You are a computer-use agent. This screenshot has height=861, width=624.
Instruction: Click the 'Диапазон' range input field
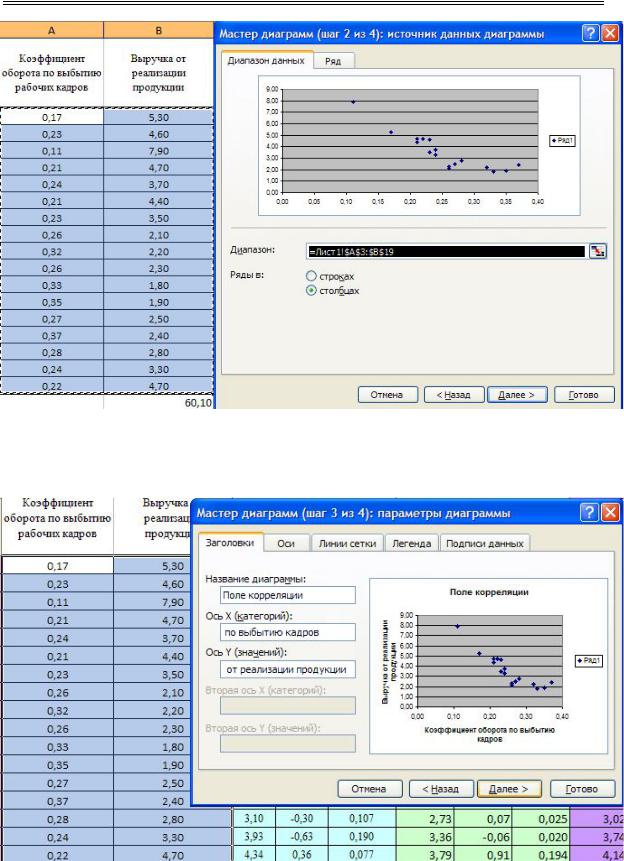coord(446,251)
